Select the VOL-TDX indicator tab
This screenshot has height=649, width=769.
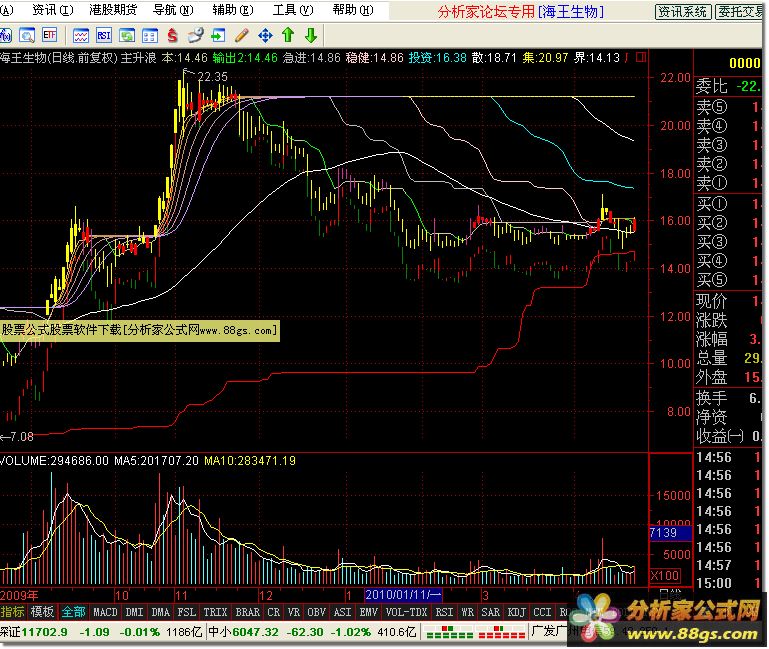(407, 612)
